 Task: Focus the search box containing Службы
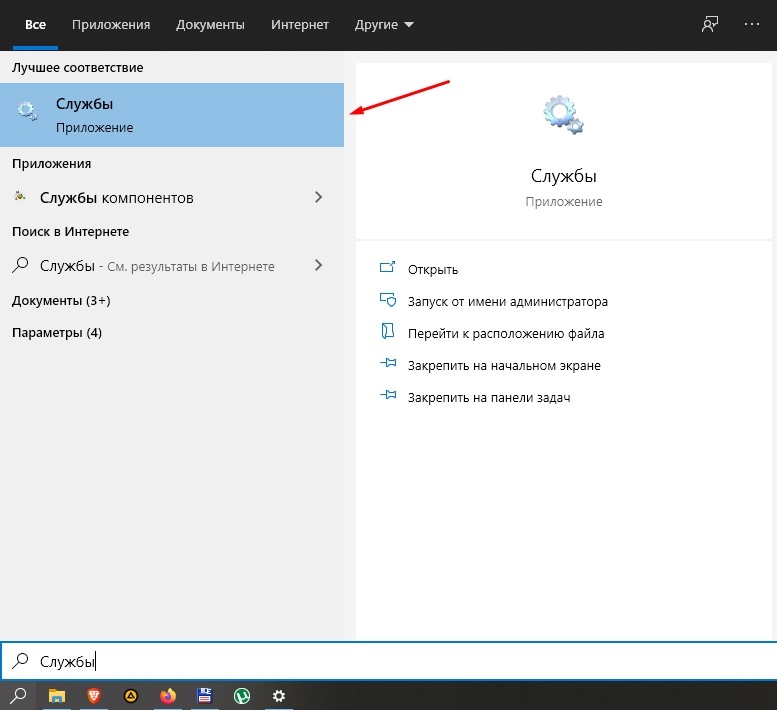tap(388, 661)
